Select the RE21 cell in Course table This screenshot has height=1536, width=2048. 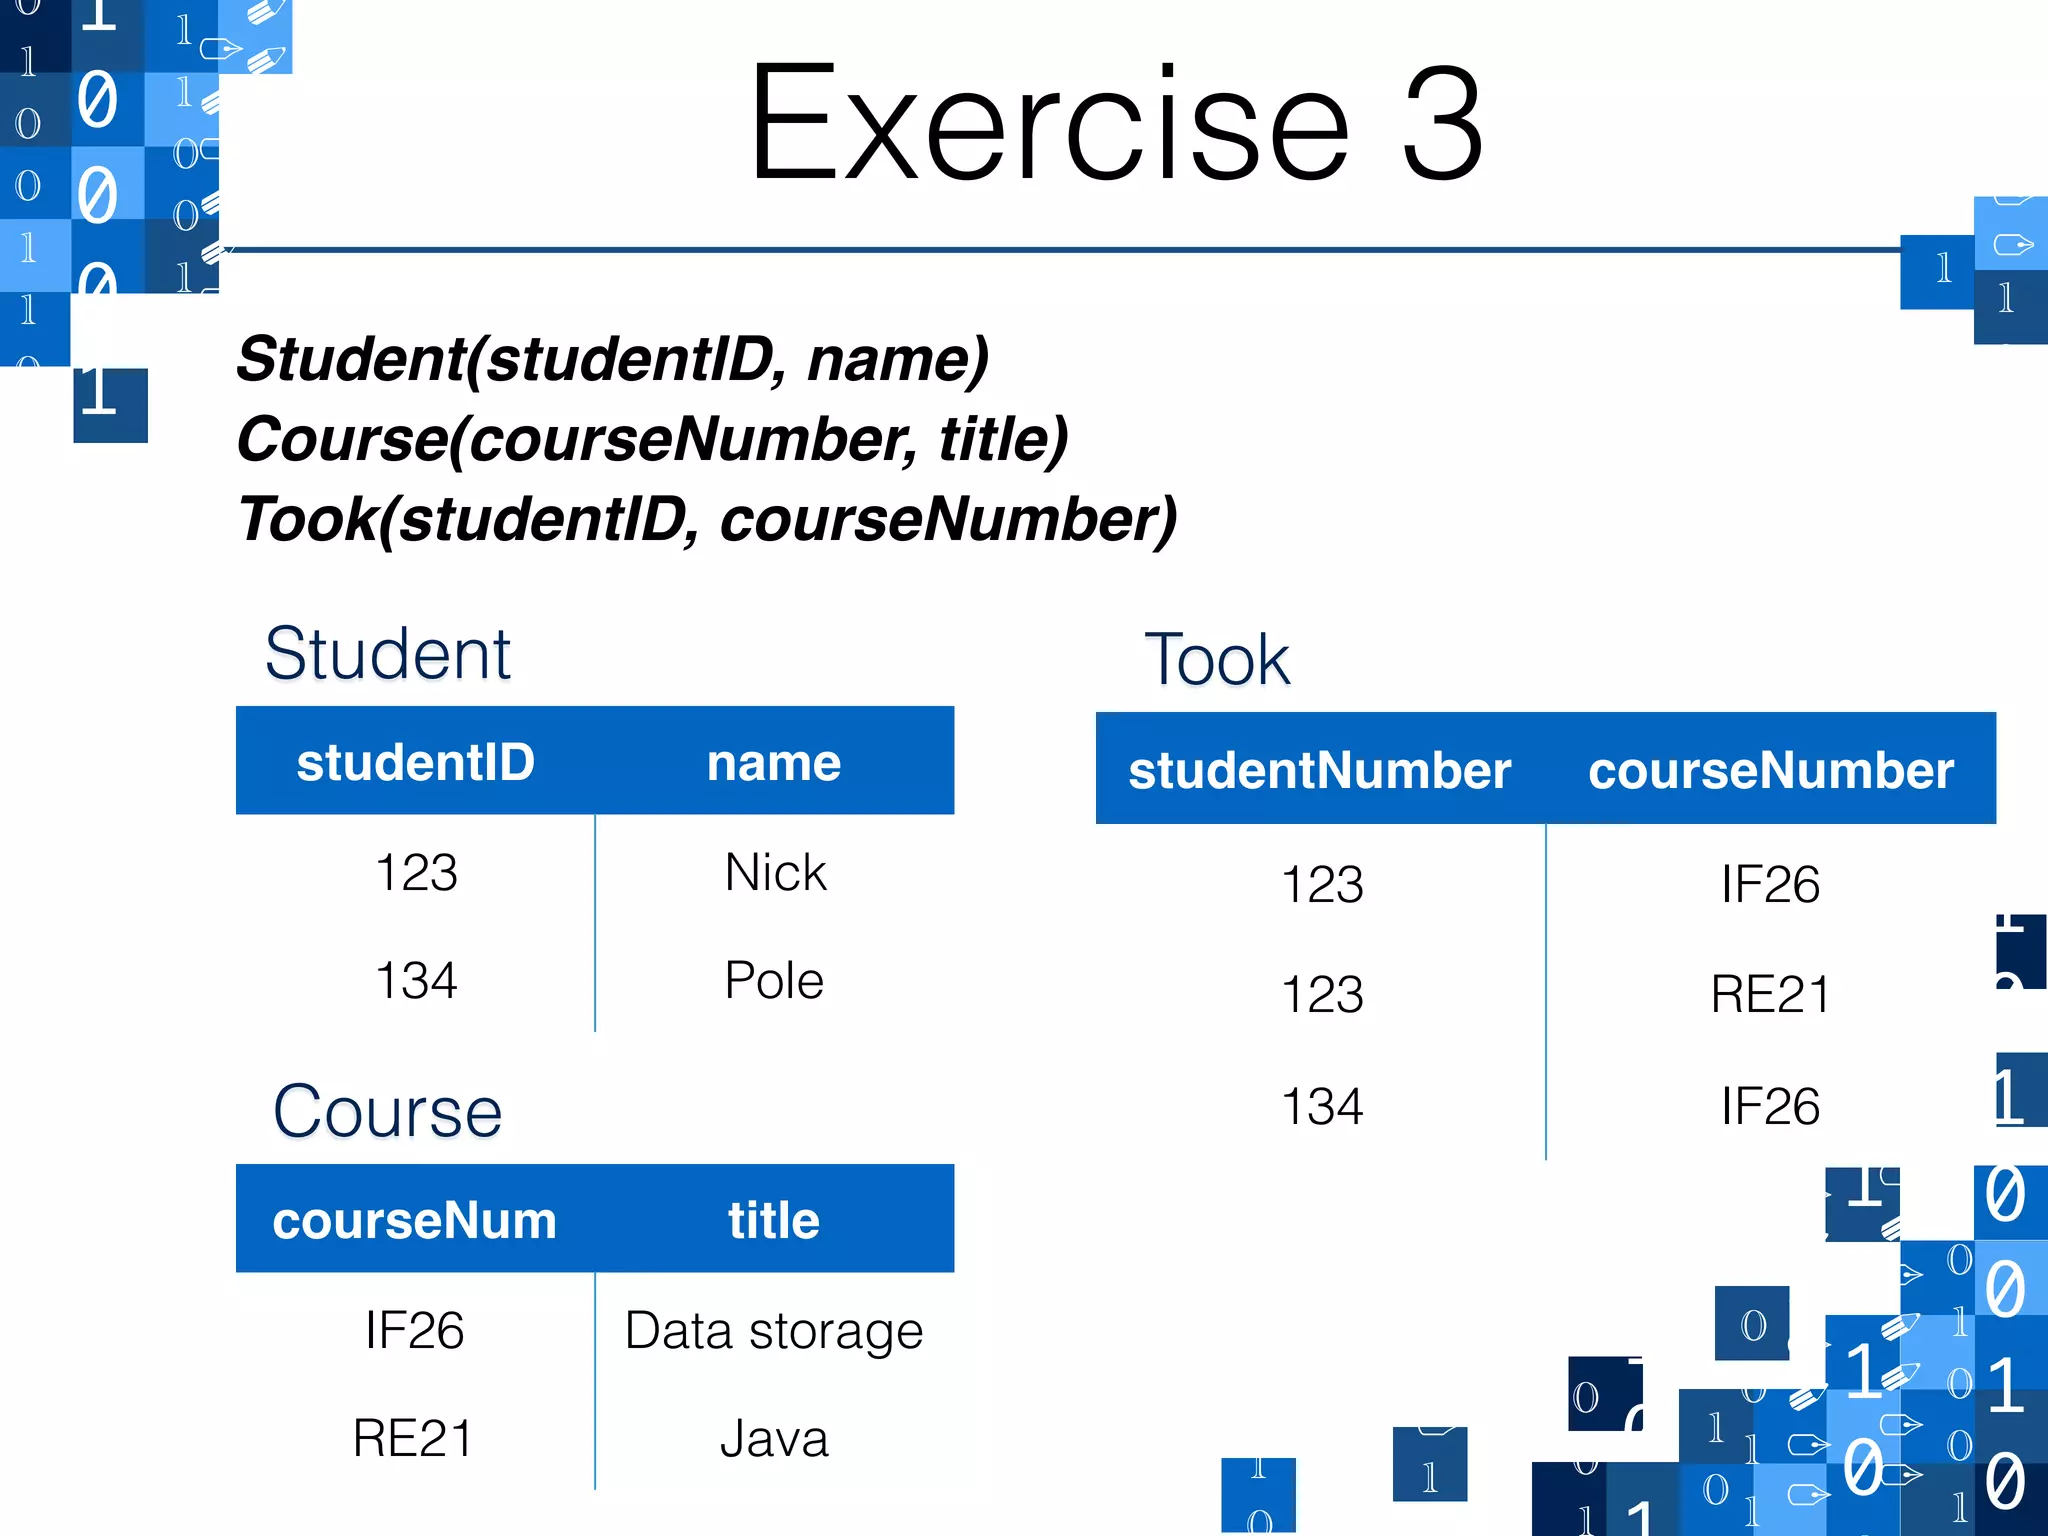(413, 1439)
